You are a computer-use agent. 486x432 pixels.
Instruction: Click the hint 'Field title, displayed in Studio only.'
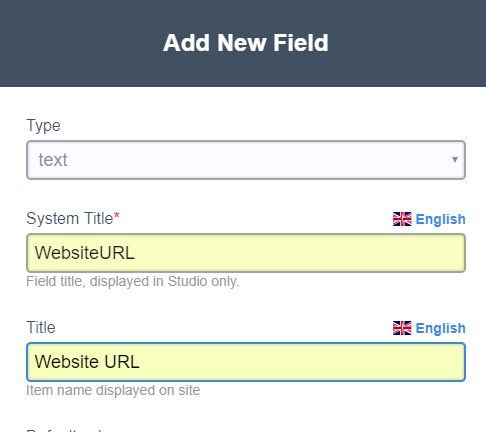click(x=133, y=281)
